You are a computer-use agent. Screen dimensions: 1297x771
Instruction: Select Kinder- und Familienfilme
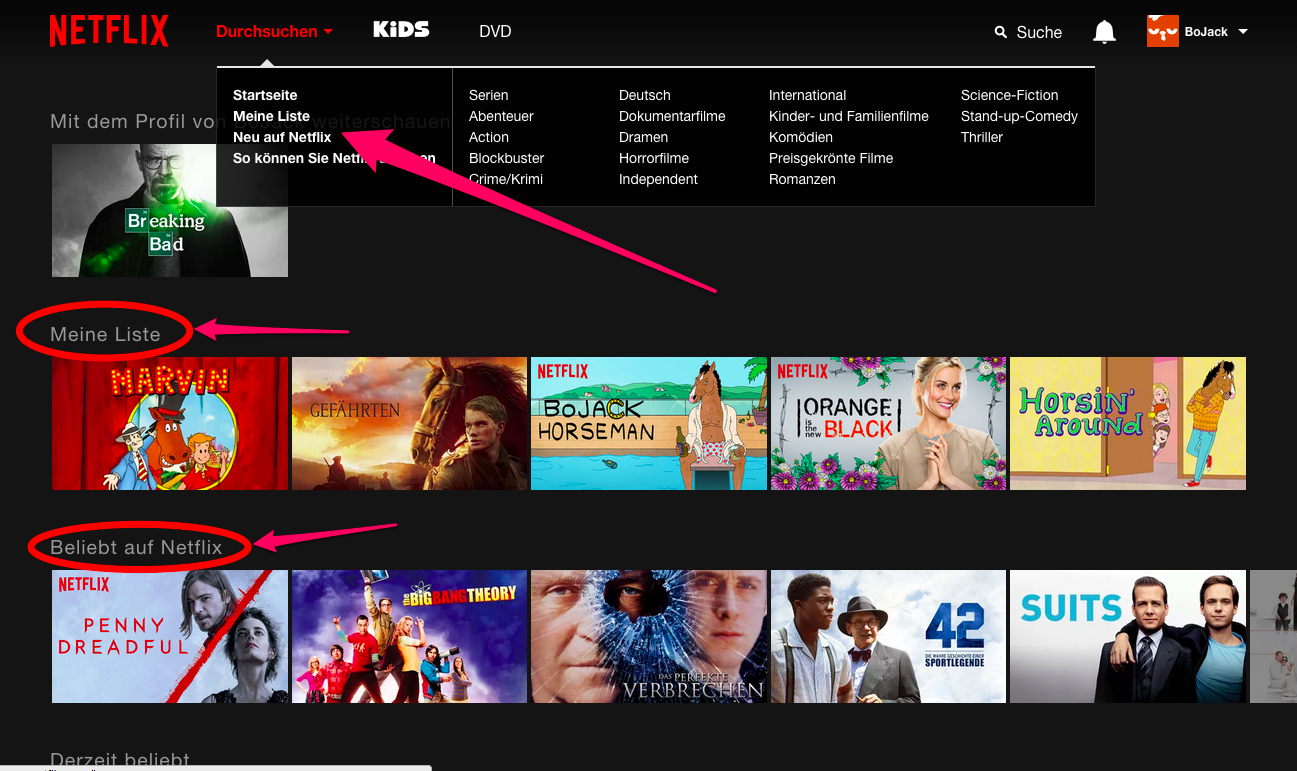[x=849, y=116]
